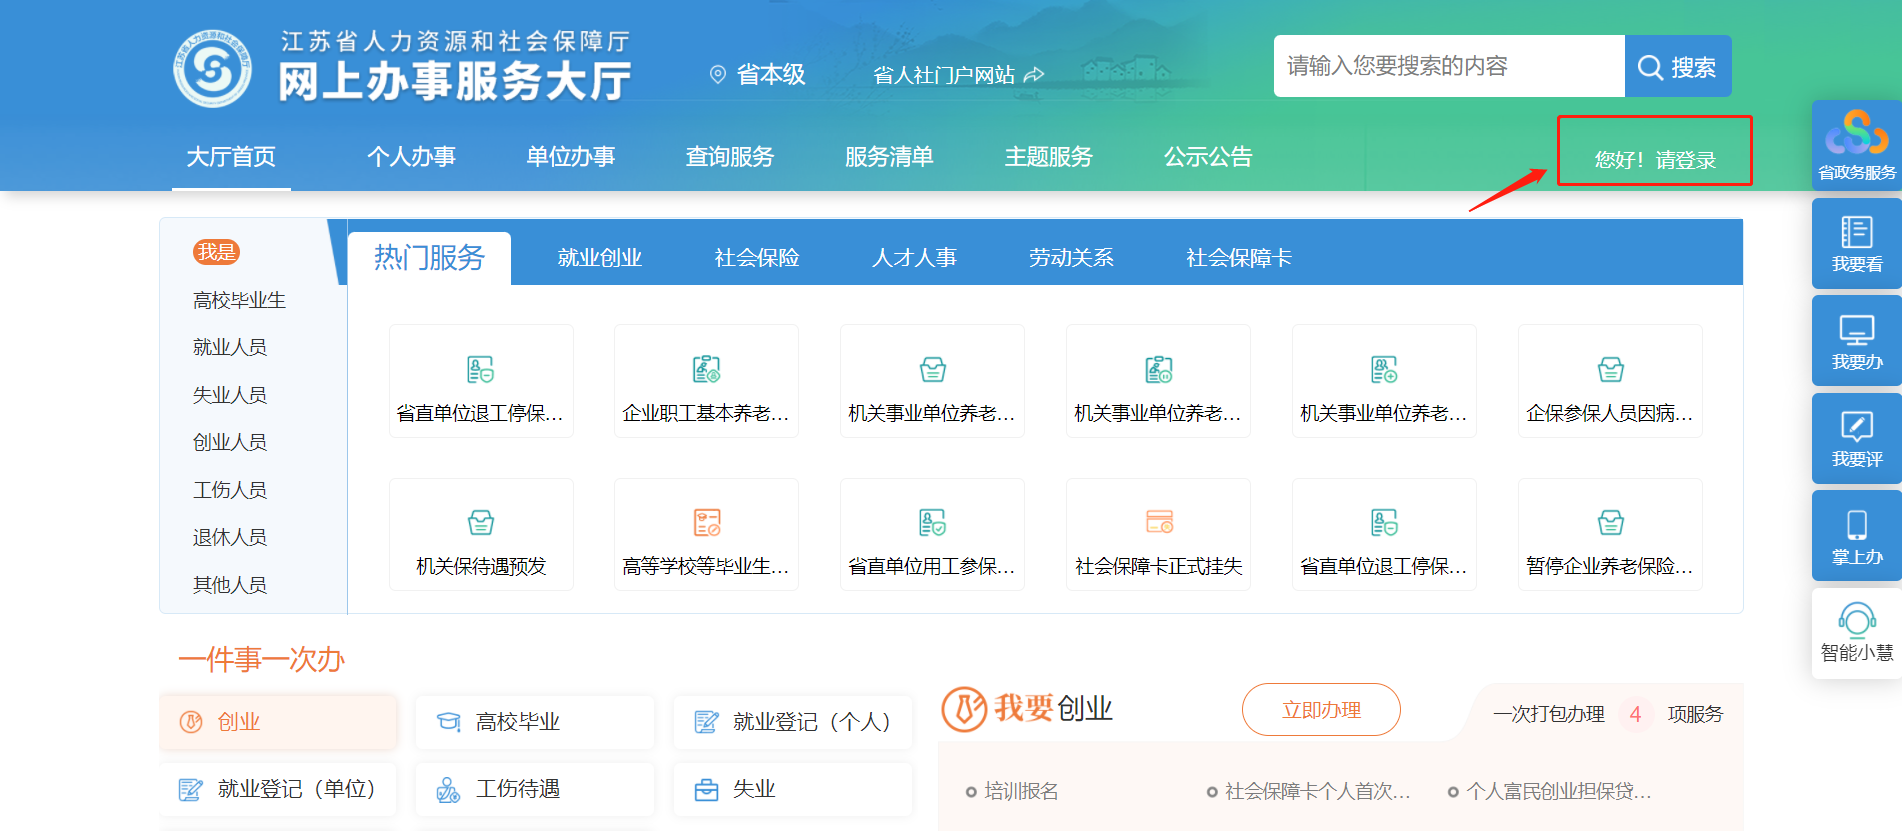Open the 查询服务 navigation menu
Screen dimensions: 1902x831
tap(729, 157)
